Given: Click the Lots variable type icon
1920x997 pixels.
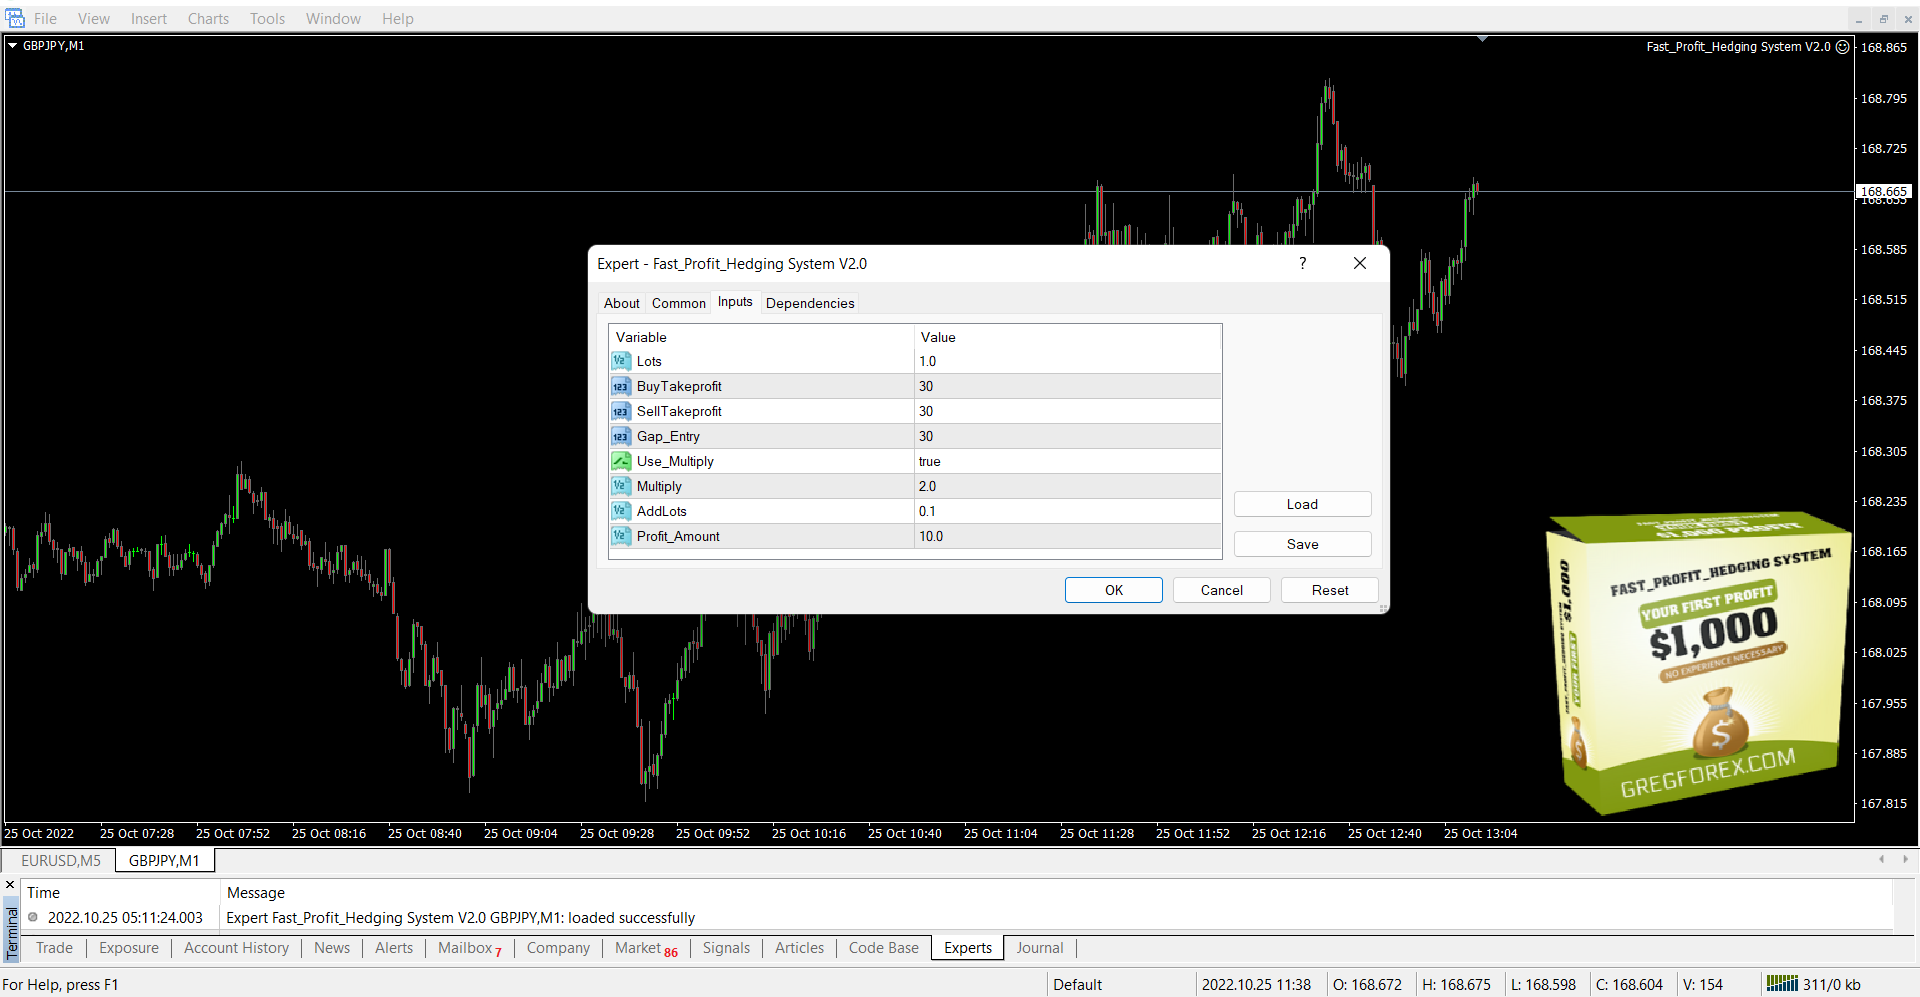Looking at the screenshot, I should (621, 361).
